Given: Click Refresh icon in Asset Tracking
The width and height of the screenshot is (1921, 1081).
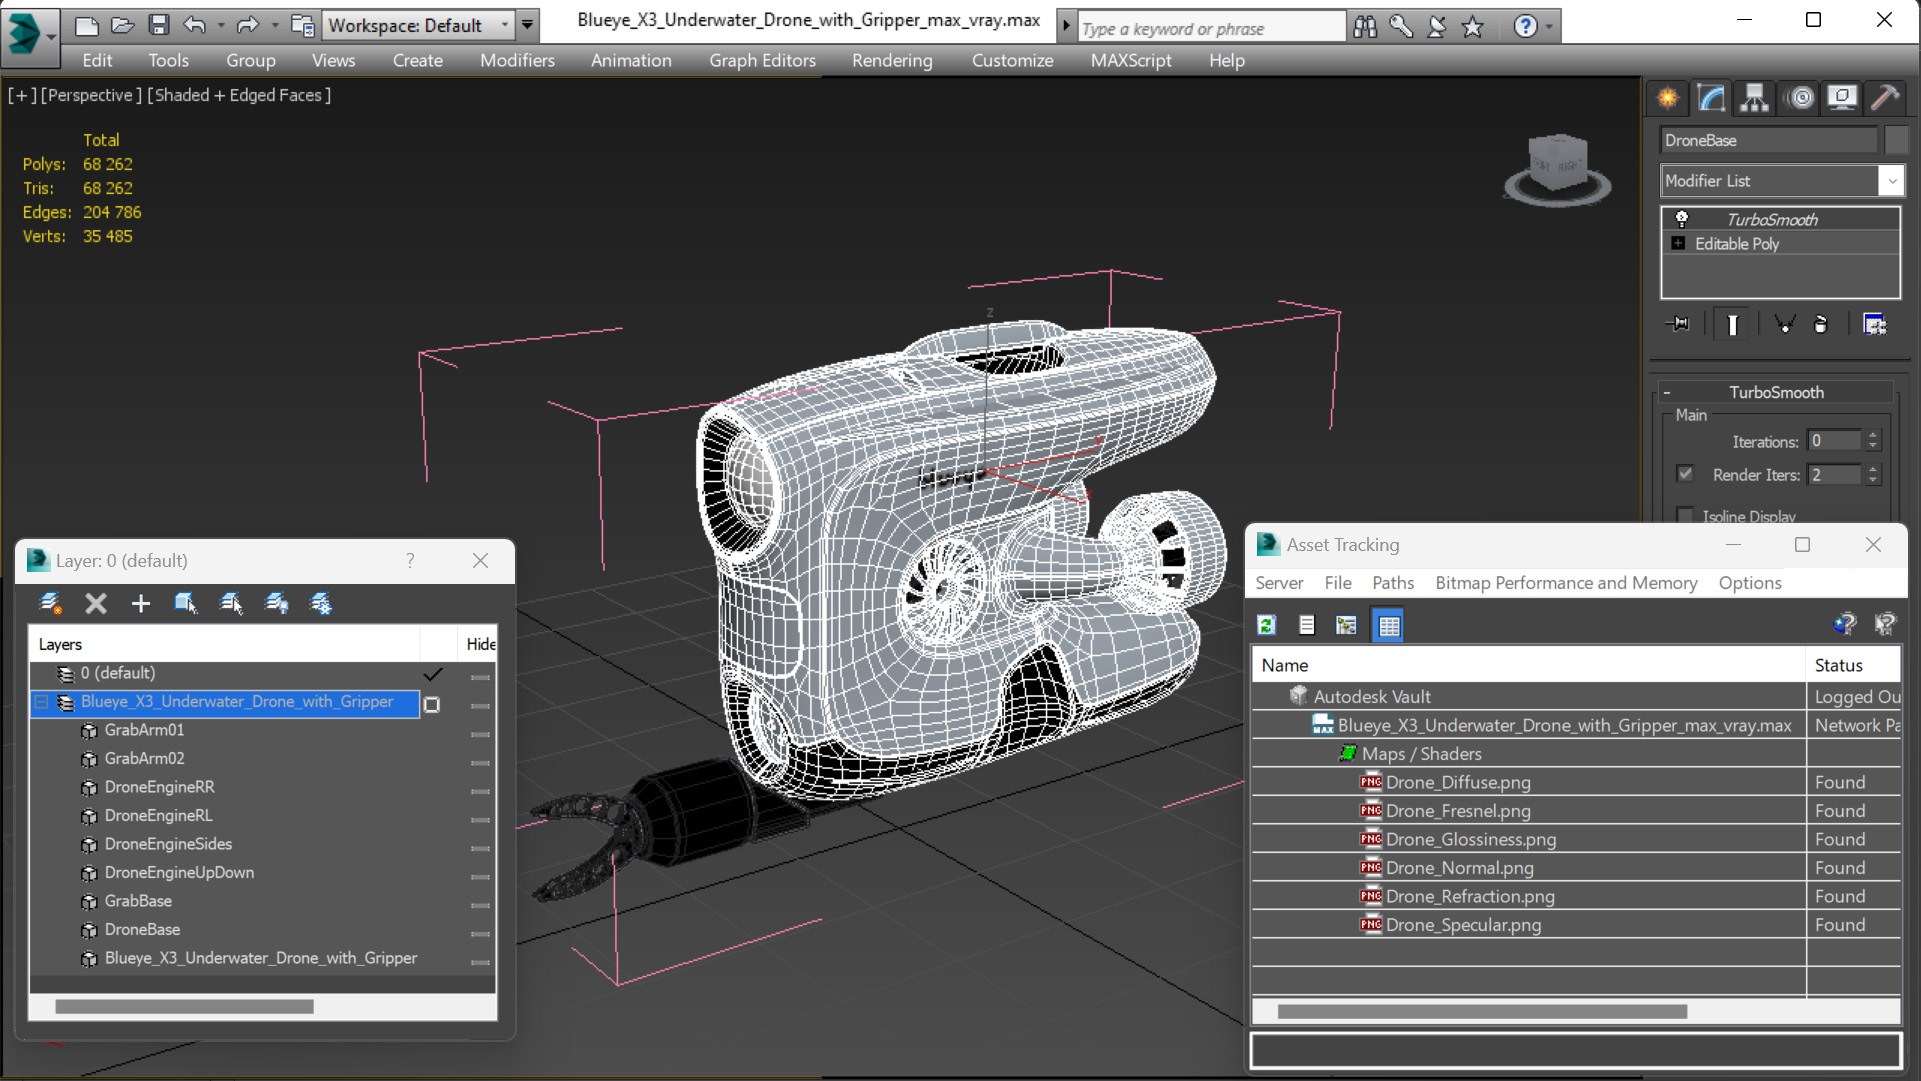Looking at the screenshot, I should click(1267, 625).
